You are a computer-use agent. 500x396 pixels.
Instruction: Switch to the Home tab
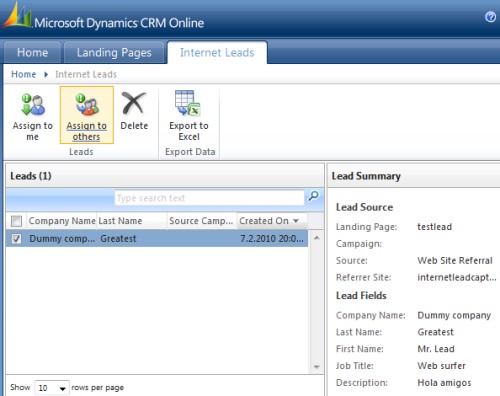pos(32,52)
